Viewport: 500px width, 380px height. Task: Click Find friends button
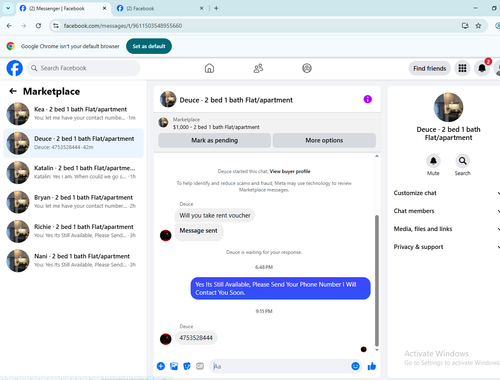click(x=430, y=68)
